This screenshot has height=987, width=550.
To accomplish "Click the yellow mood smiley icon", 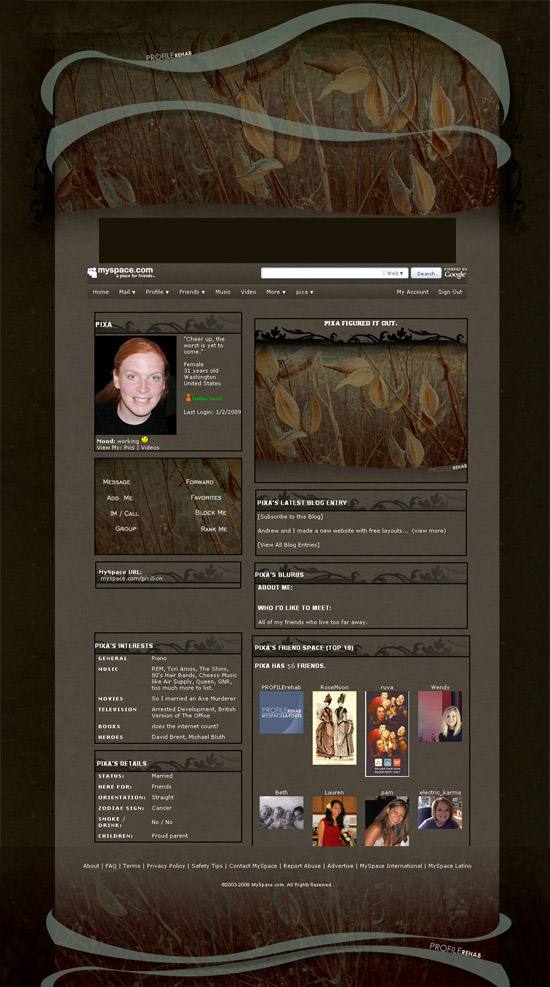I will coord(145,439).
